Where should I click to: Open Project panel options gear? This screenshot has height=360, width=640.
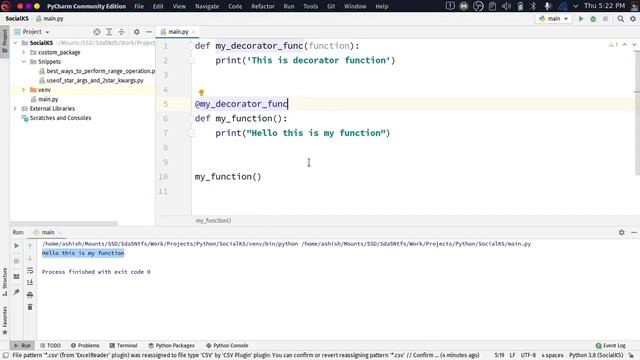pyautogui.click(x=137, y=32)
